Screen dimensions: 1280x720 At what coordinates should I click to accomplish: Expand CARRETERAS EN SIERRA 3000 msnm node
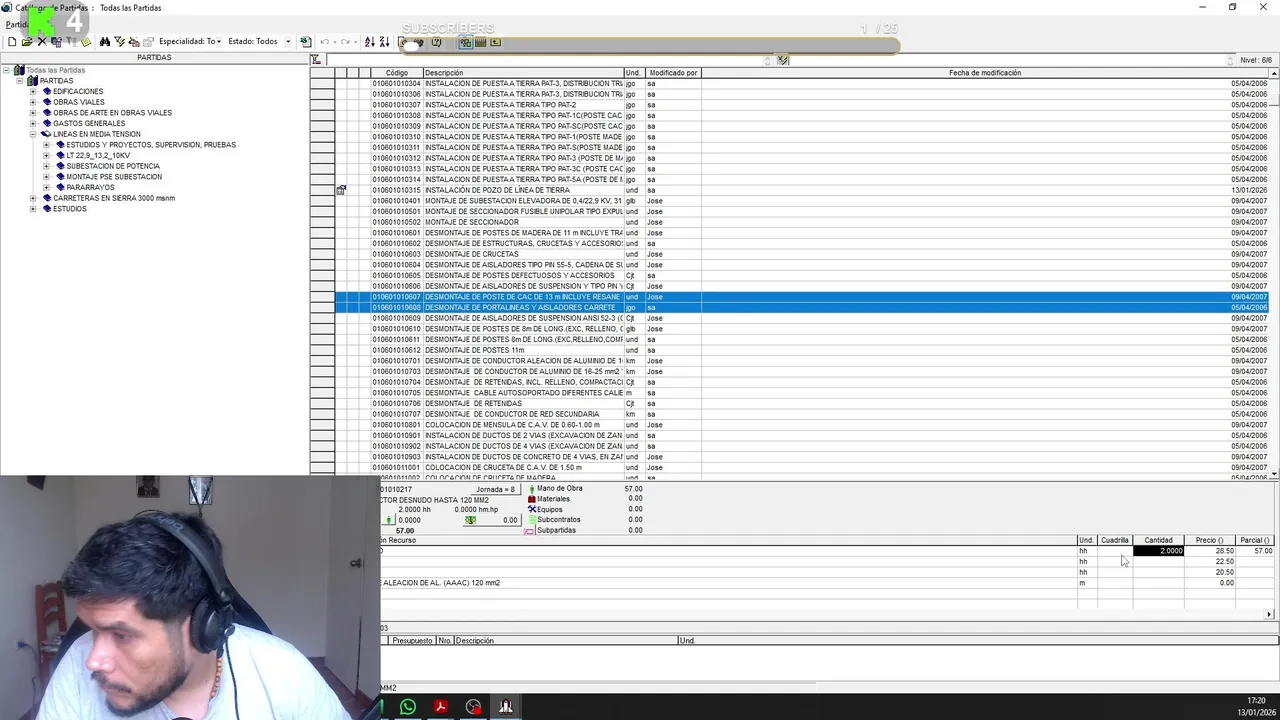click(33, 198)
